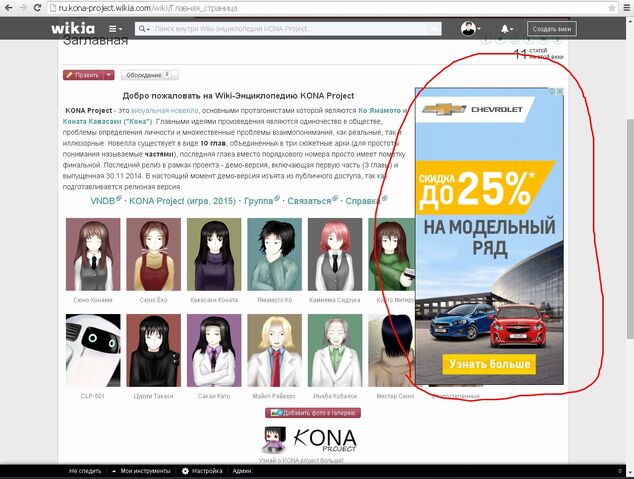
Task: Click the 25% discount ad banner
Action: pyautogui.click(x=483, y=188)
